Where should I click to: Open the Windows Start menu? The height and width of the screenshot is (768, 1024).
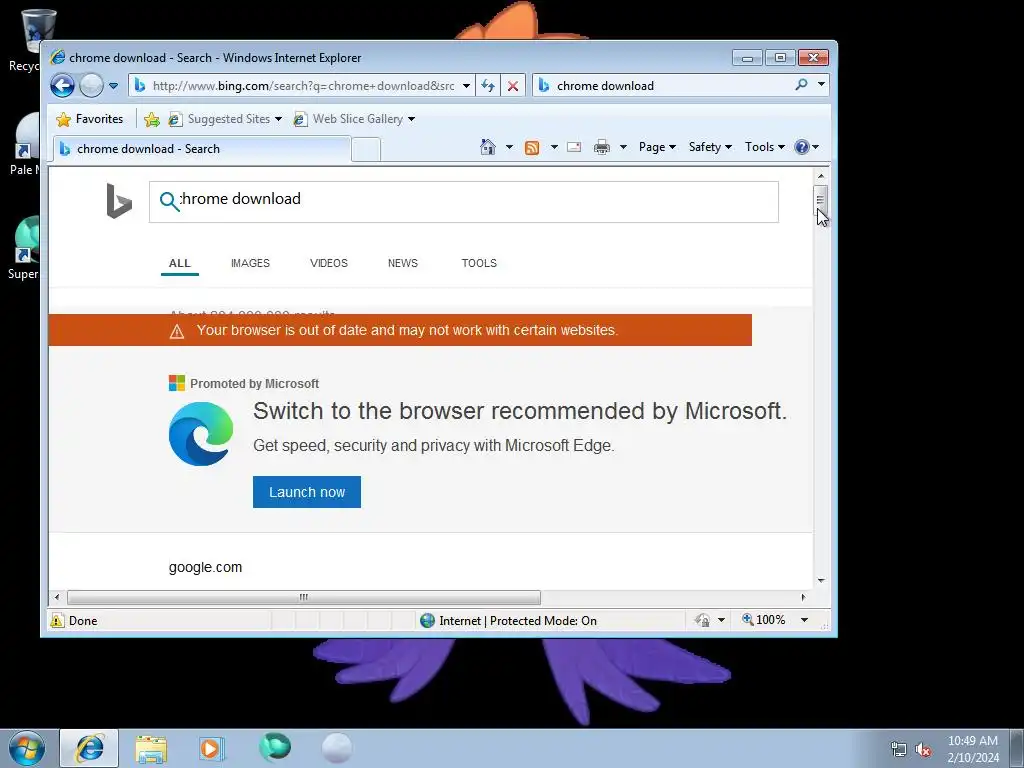(27, 748)
